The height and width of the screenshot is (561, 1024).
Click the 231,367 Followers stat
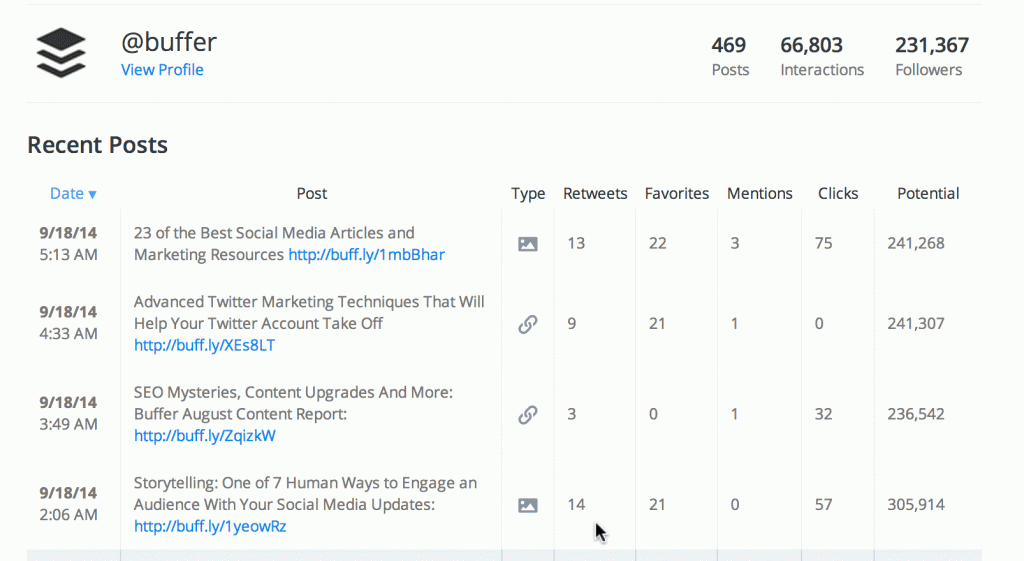tap(931, 56)
